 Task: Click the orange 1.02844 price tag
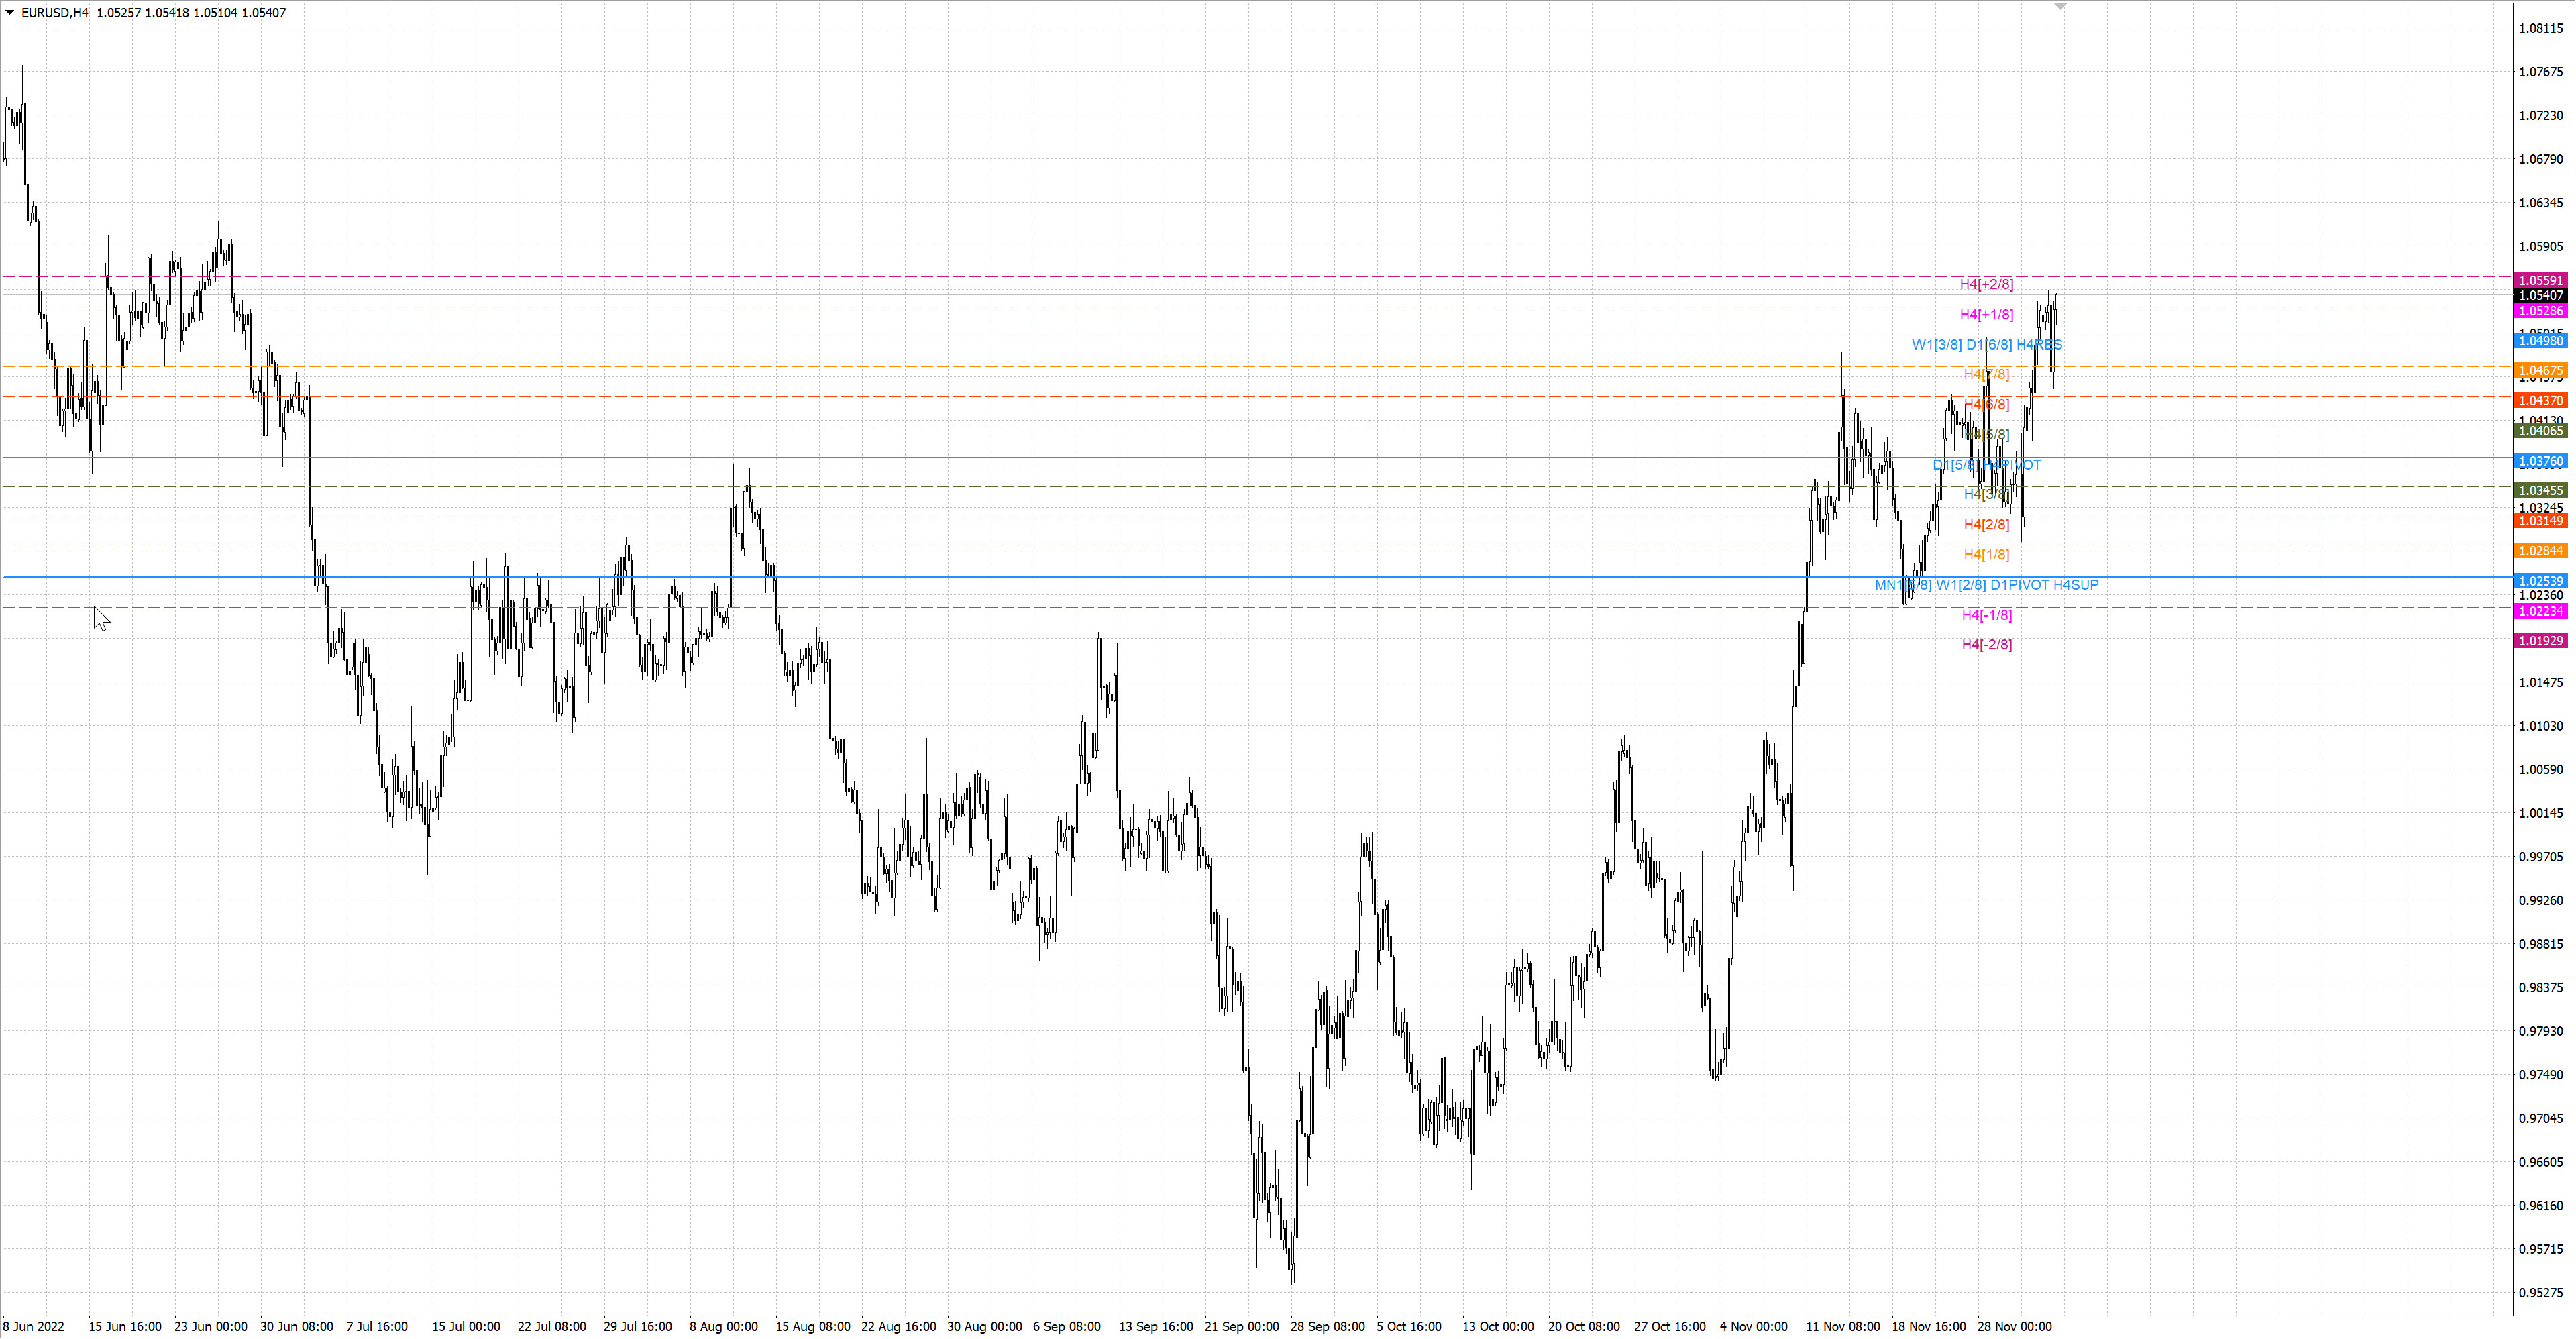coord(2540,551)
